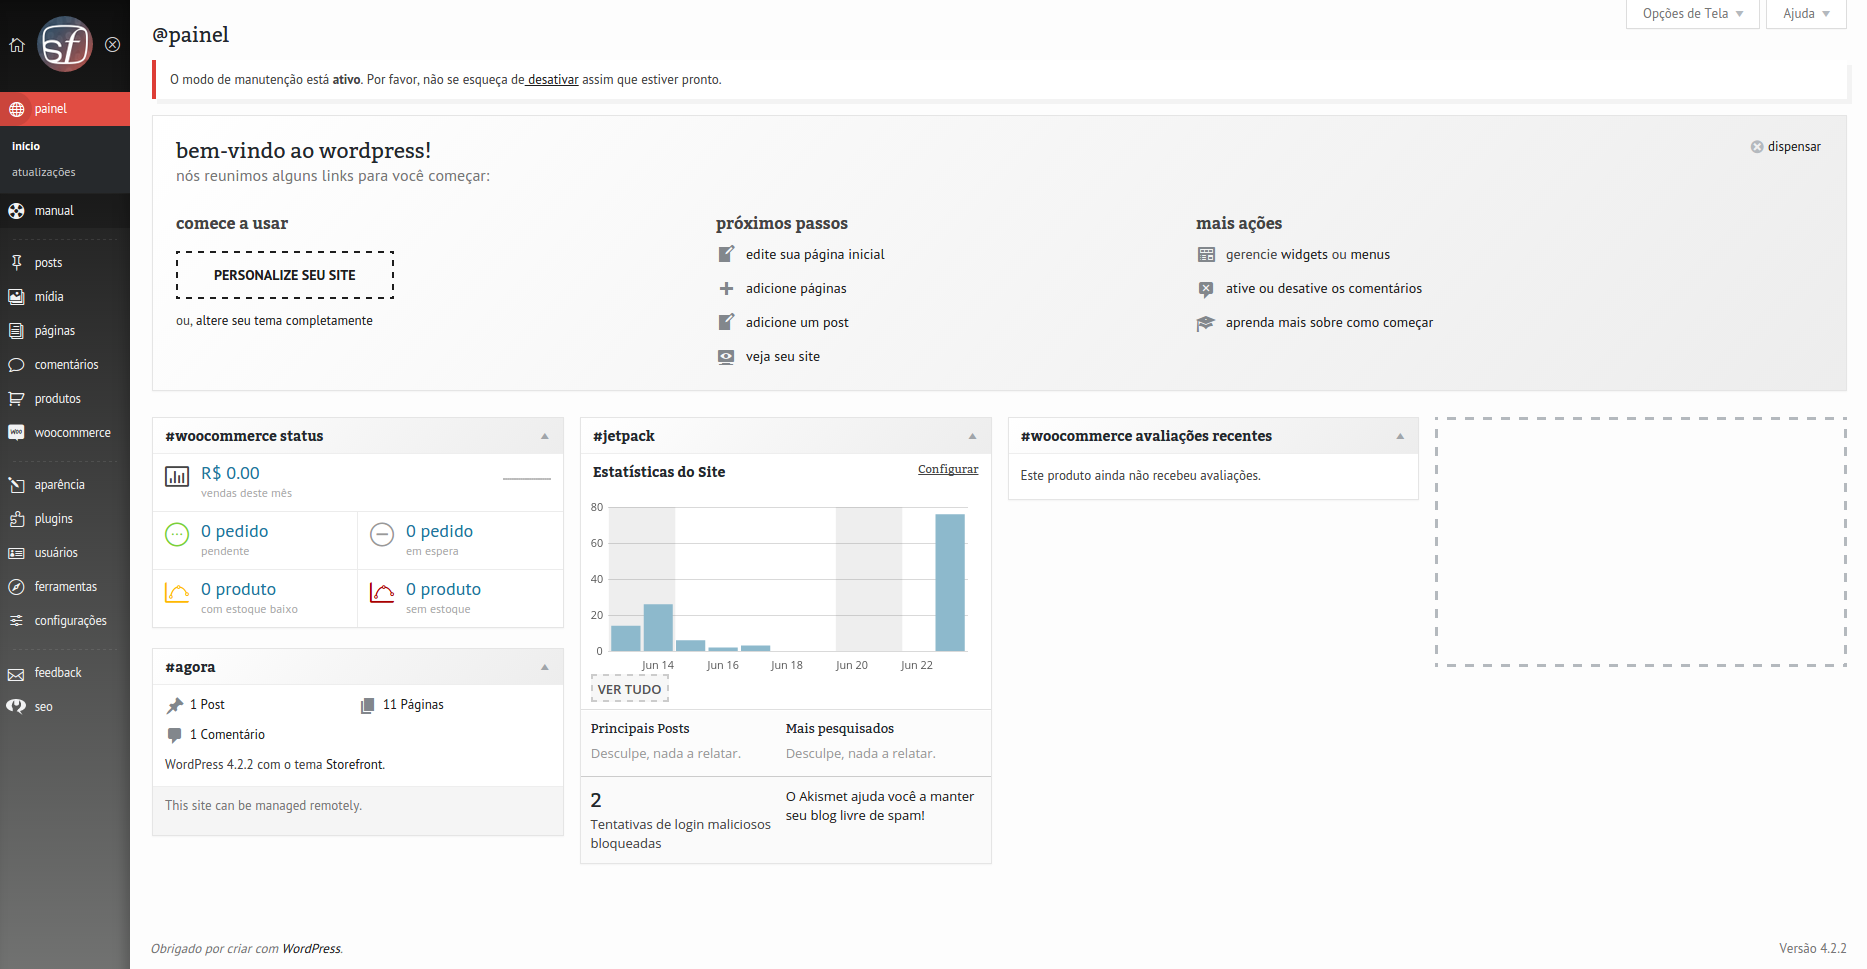
Task: Open the configurações menu label
Action: pos(70,621)
